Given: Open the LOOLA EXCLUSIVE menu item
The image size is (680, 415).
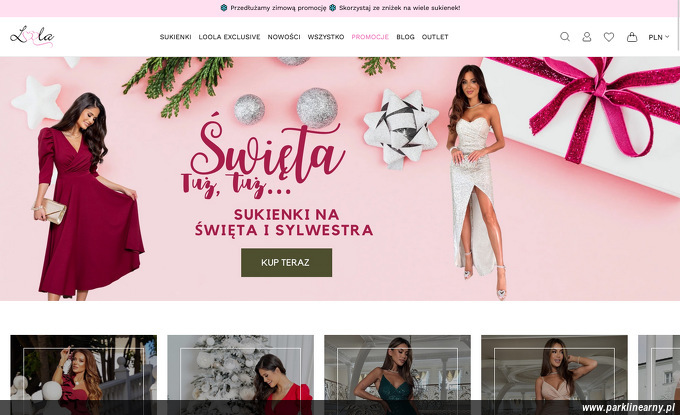Looking at the screenshot, I should click(x=229, y=37).
